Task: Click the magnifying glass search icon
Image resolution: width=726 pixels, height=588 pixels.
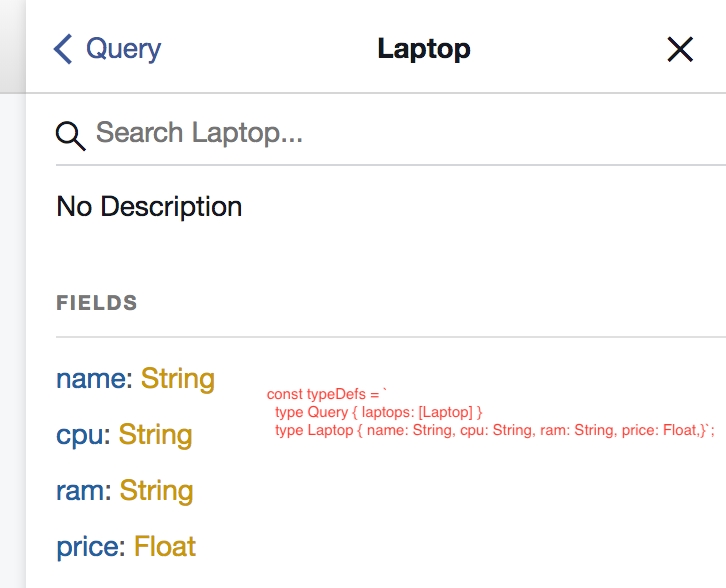Action: click(x=70, y=135)
